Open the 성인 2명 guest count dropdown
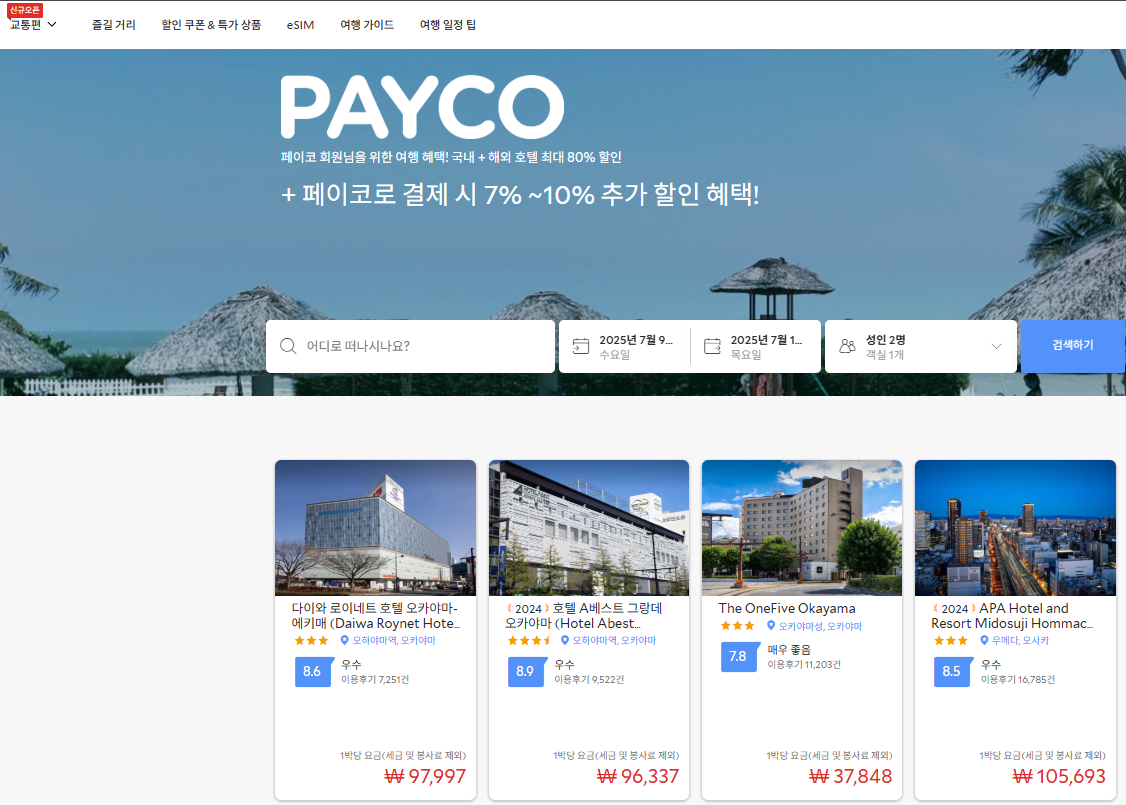The height and width of the screenshot is (805, 1126). (920, 345)
